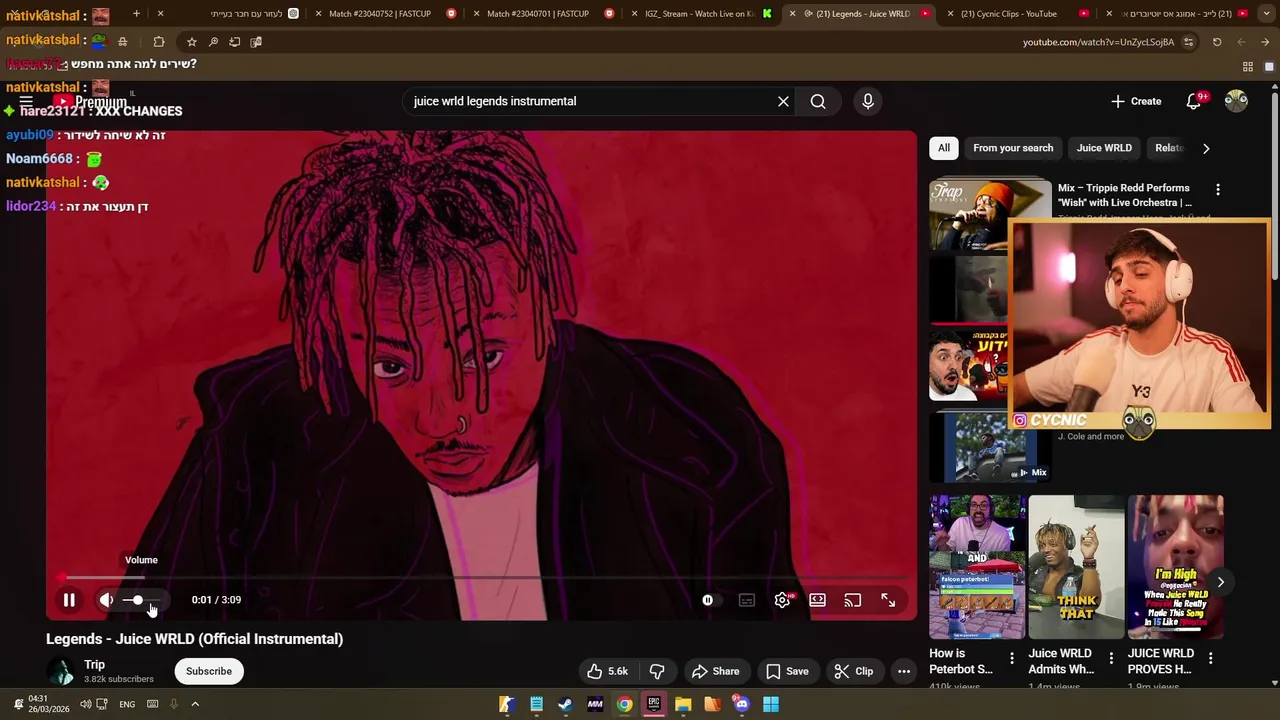
Task: Open the Trippie Redd mix thumbnail
Action: point(989,214)
